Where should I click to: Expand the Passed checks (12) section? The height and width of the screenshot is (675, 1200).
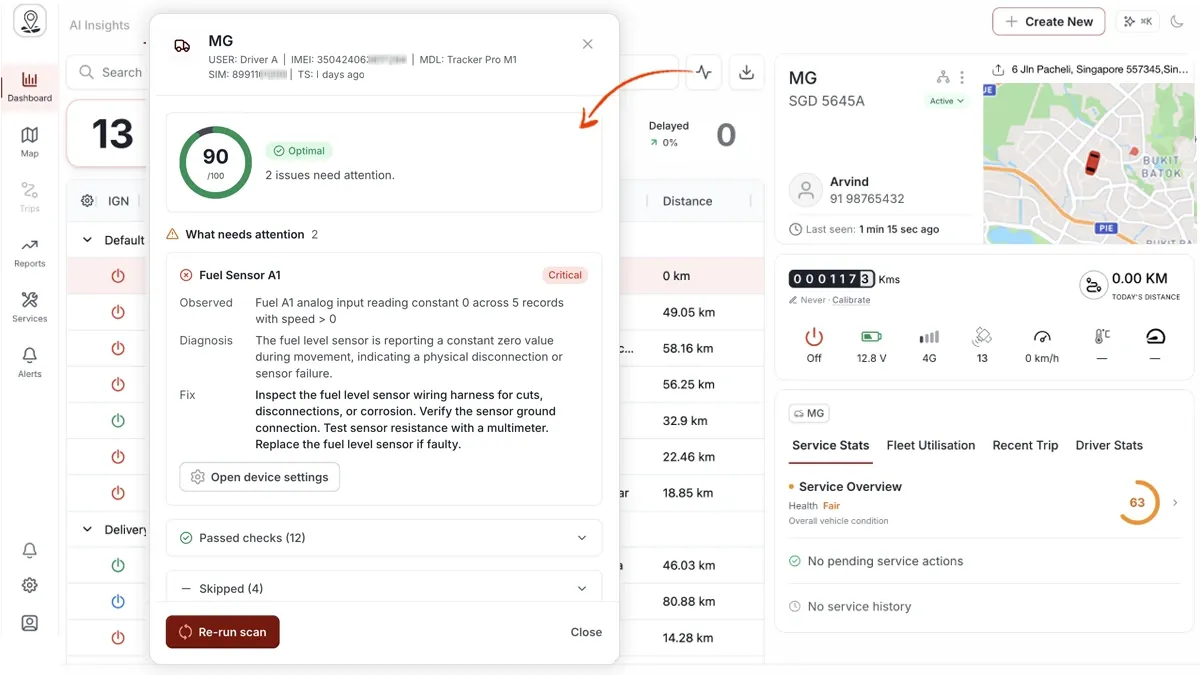[384, 538]
